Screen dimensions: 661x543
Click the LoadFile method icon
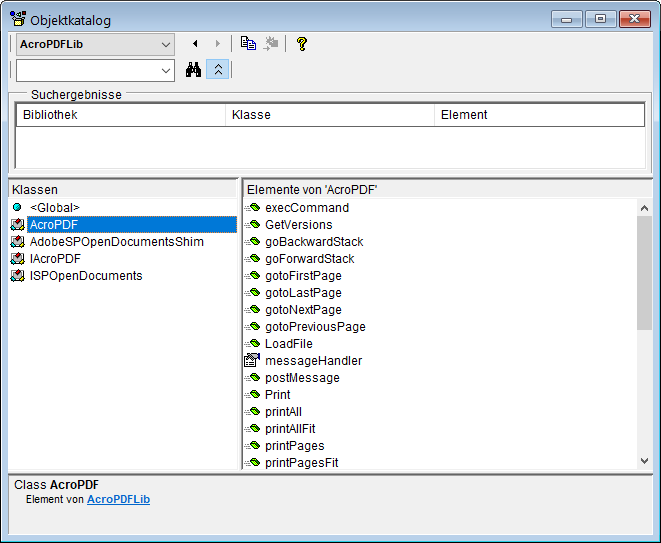point(252,344)
